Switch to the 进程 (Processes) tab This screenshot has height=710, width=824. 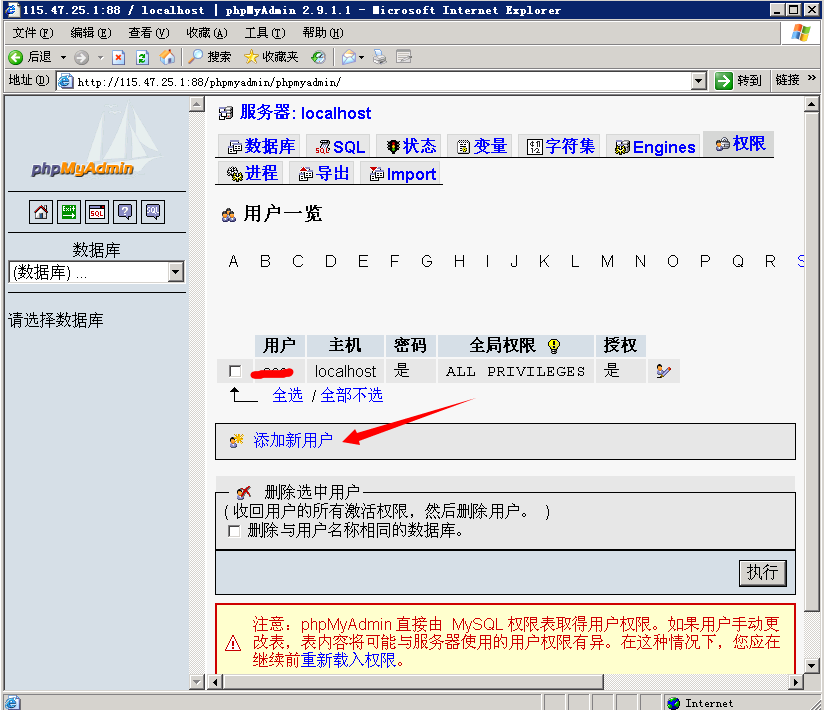coord(251,173)
